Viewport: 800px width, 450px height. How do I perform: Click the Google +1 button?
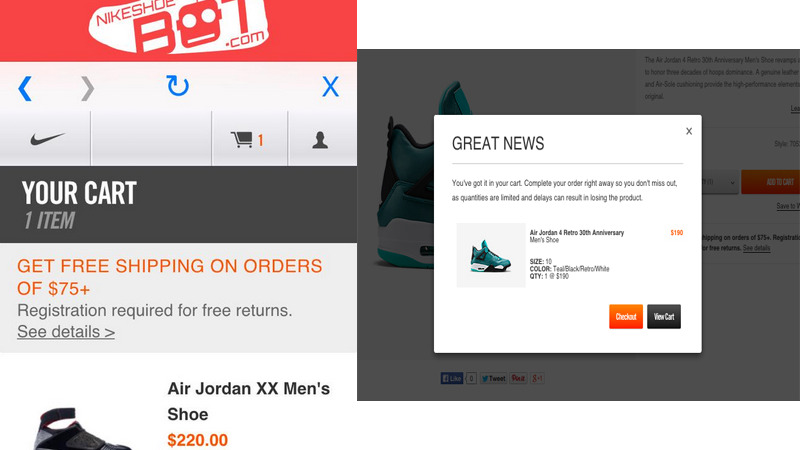click(x=537, y=378)
